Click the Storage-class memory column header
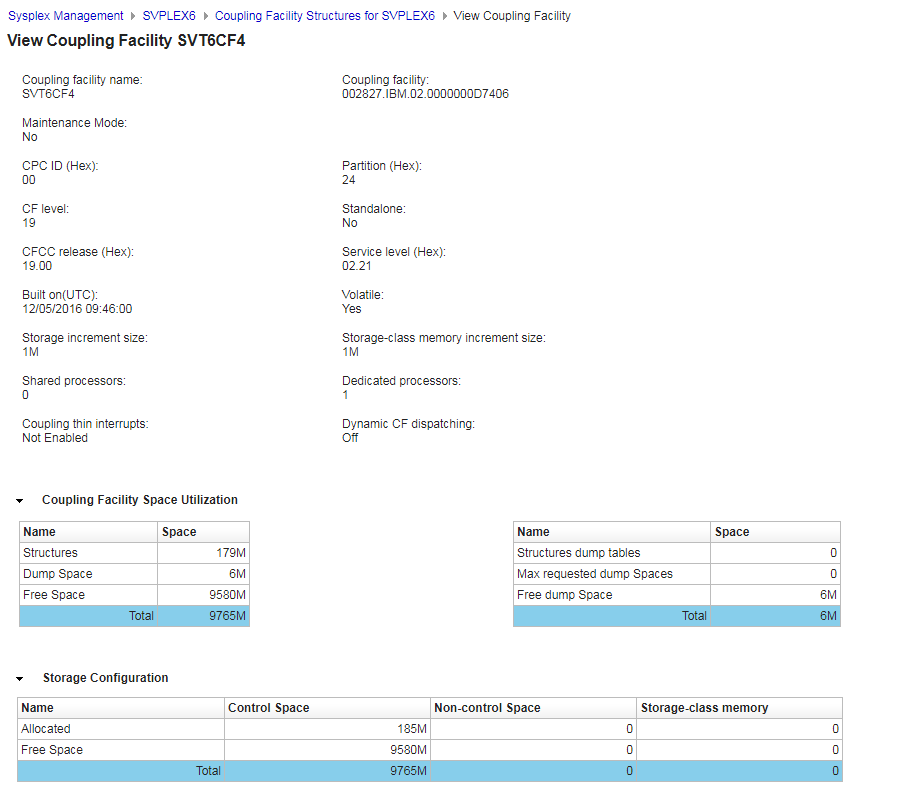 (739, 708)
